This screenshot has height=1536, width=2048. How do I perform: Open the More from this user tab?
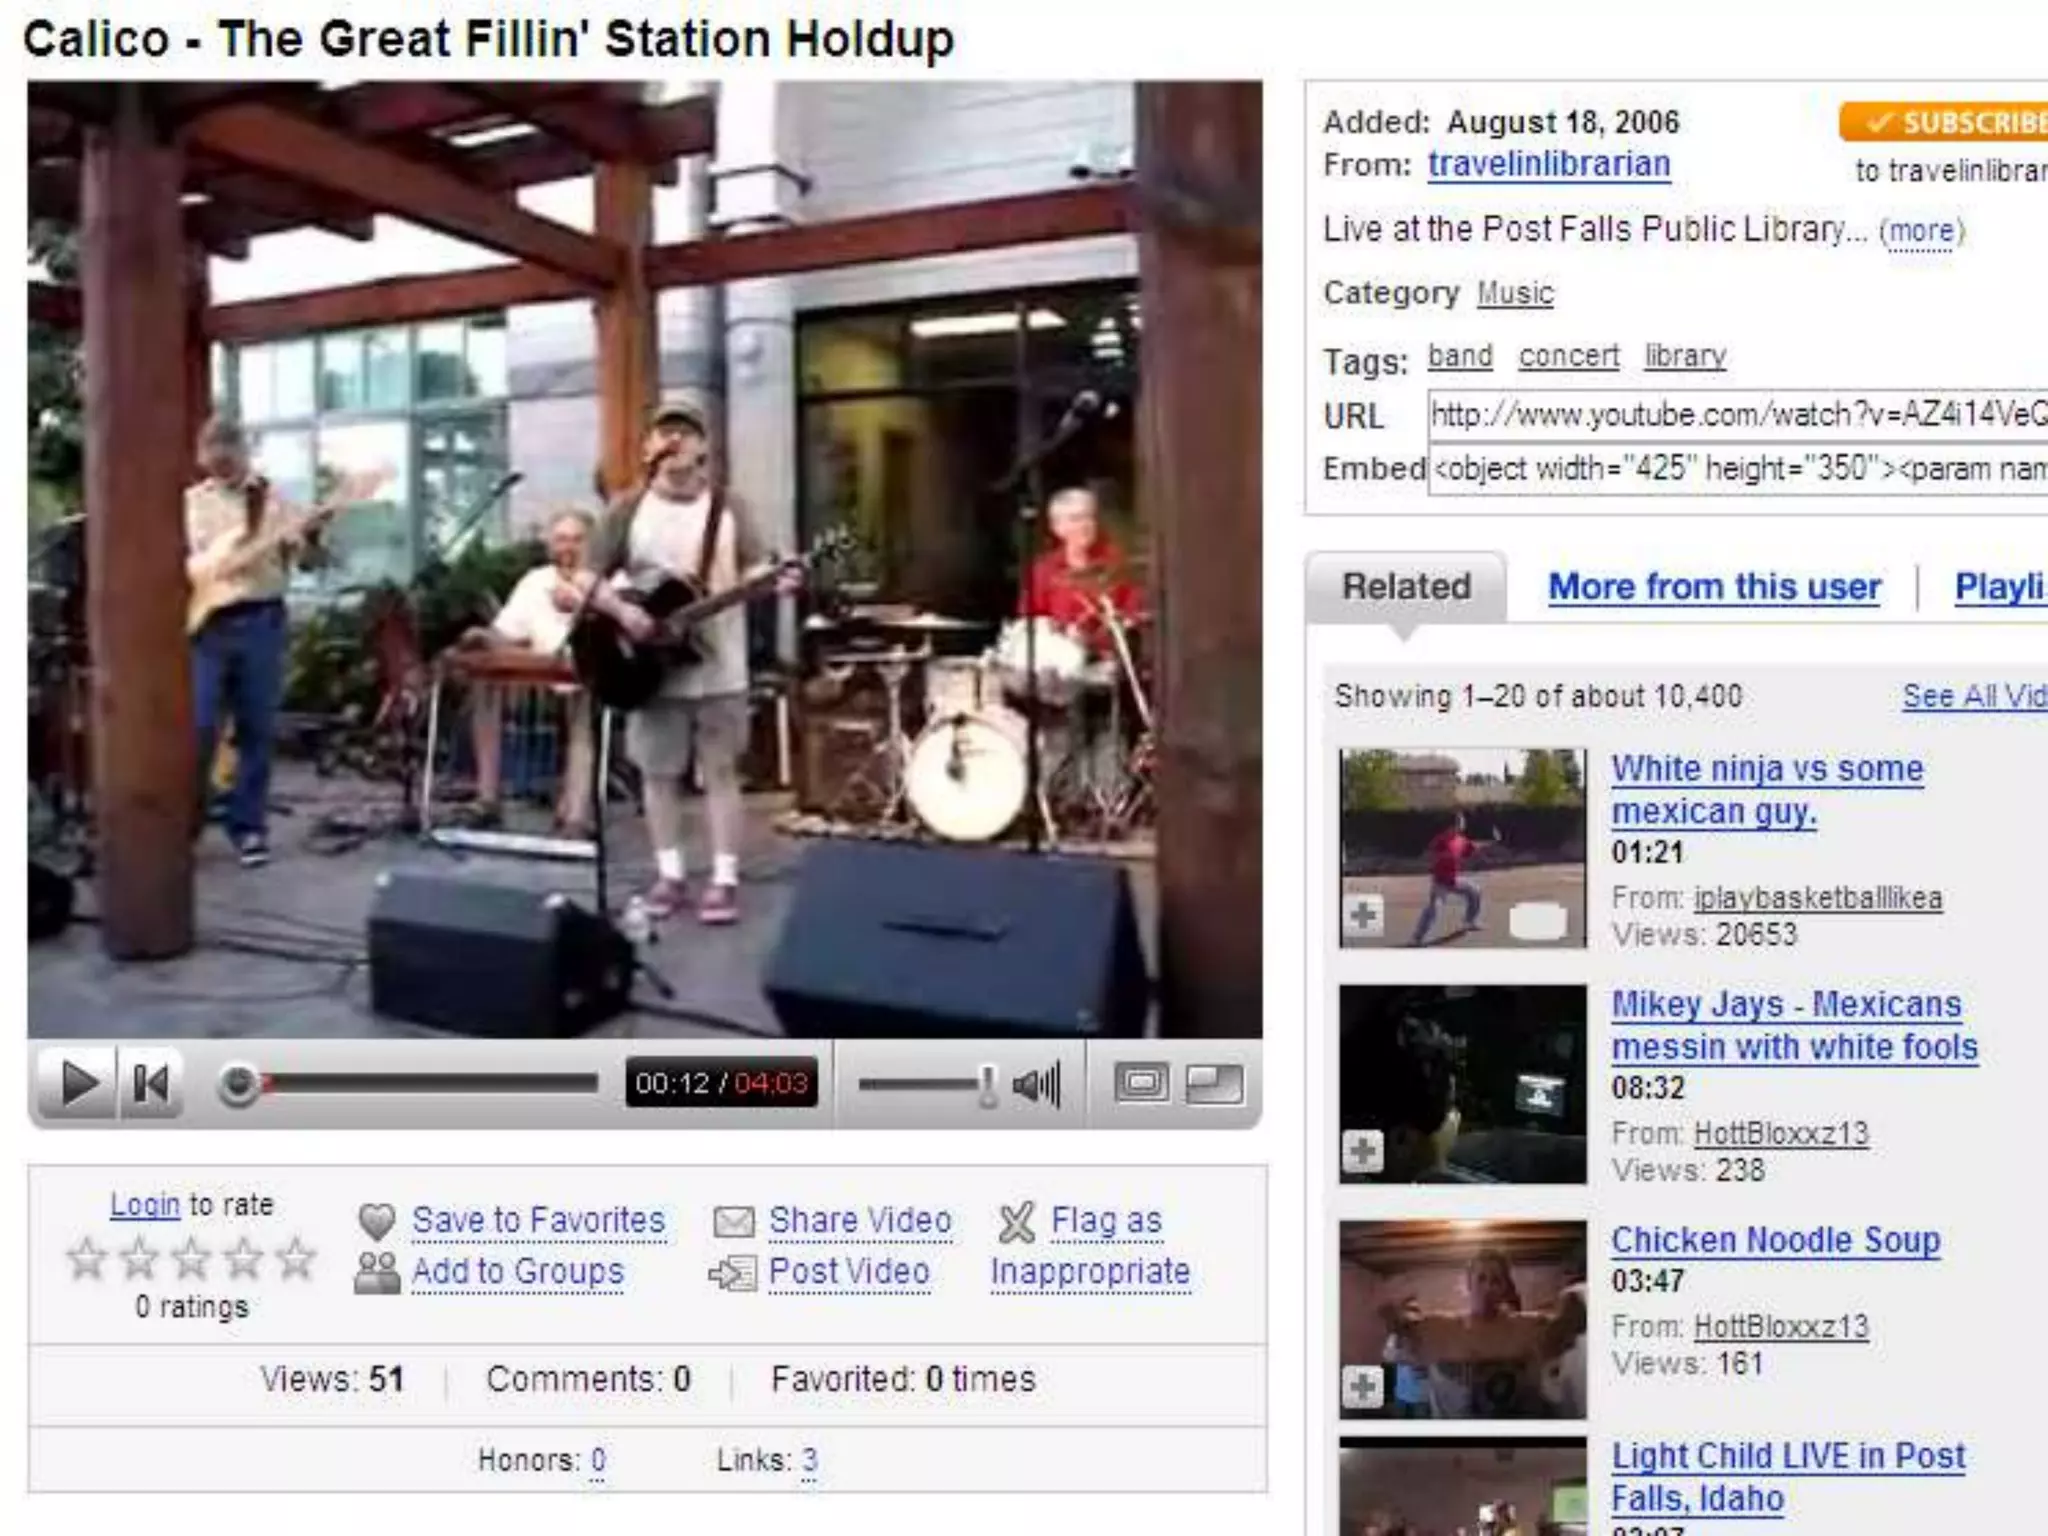(1714, 587)
